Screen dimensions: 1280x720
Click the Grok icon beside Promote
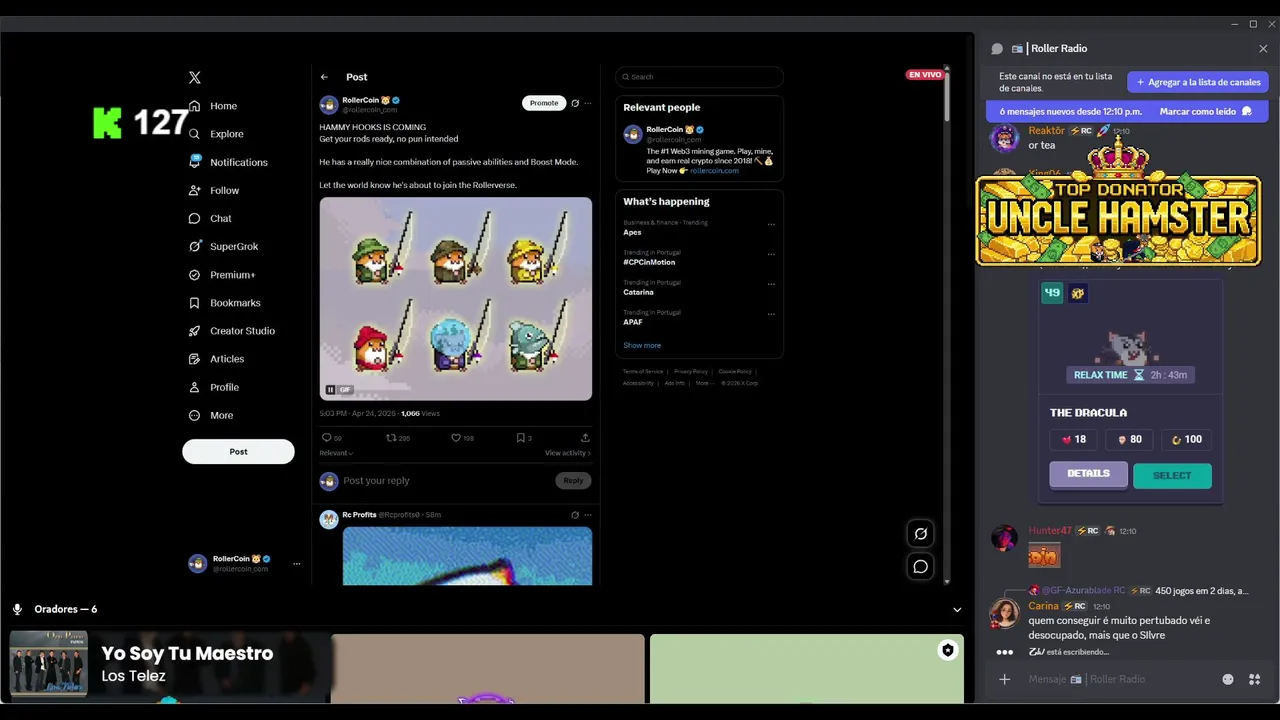point(575,103)
